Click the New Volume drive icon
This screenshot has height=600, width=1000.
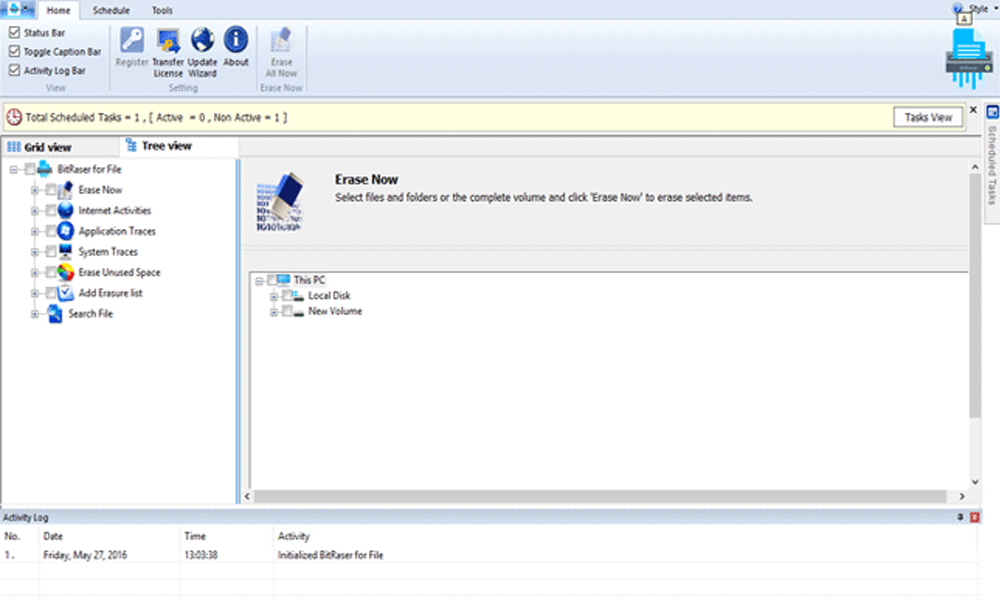[298, 311]
